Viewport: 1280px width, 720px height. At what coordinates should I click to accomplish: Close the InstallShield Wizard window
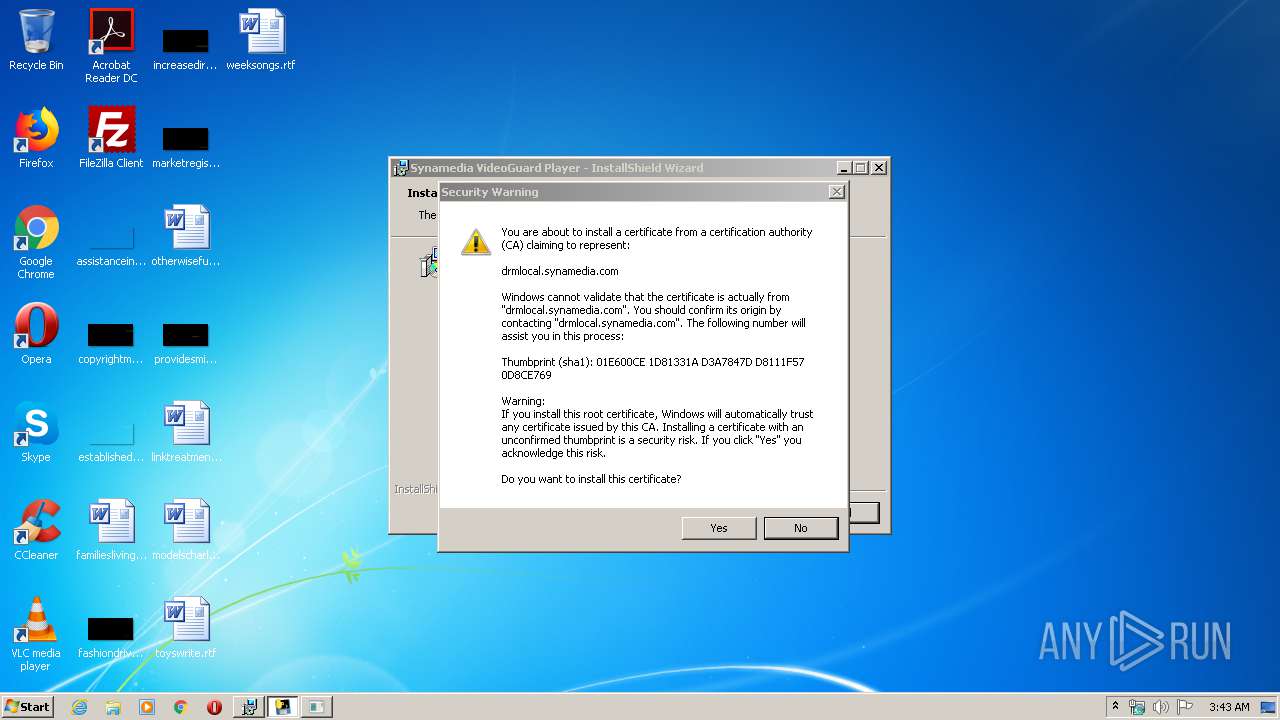[x=878, y=168]
